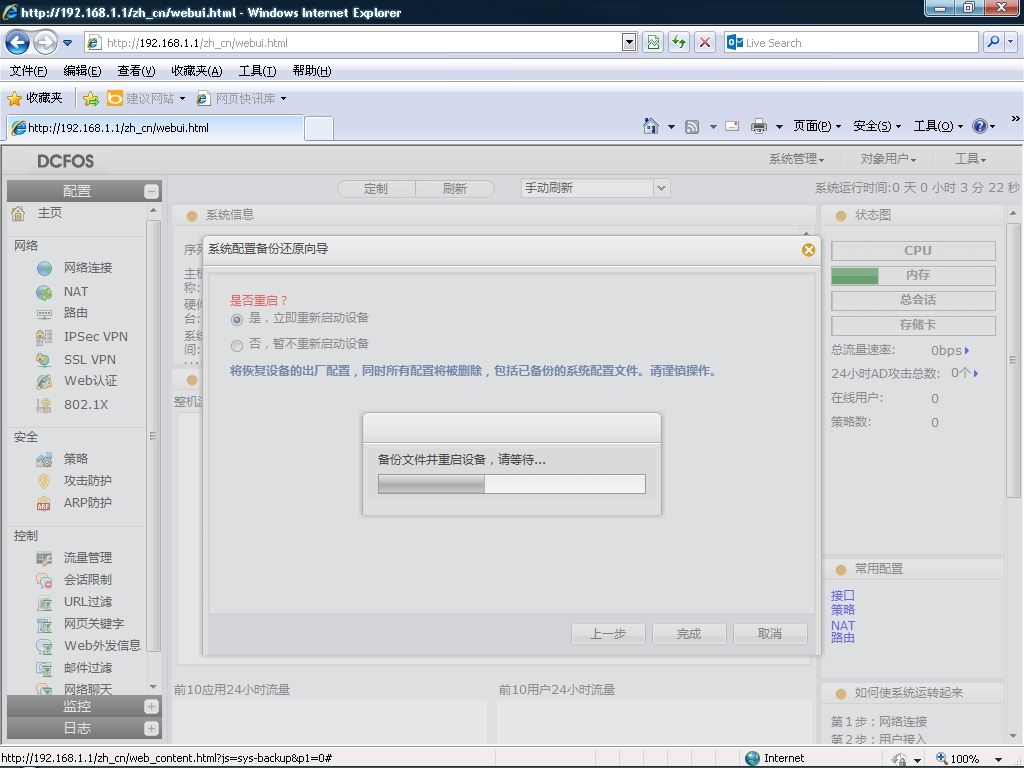The image size is (1024, 768).
Task: Open NAT in the sidebar
Action: 75,291
